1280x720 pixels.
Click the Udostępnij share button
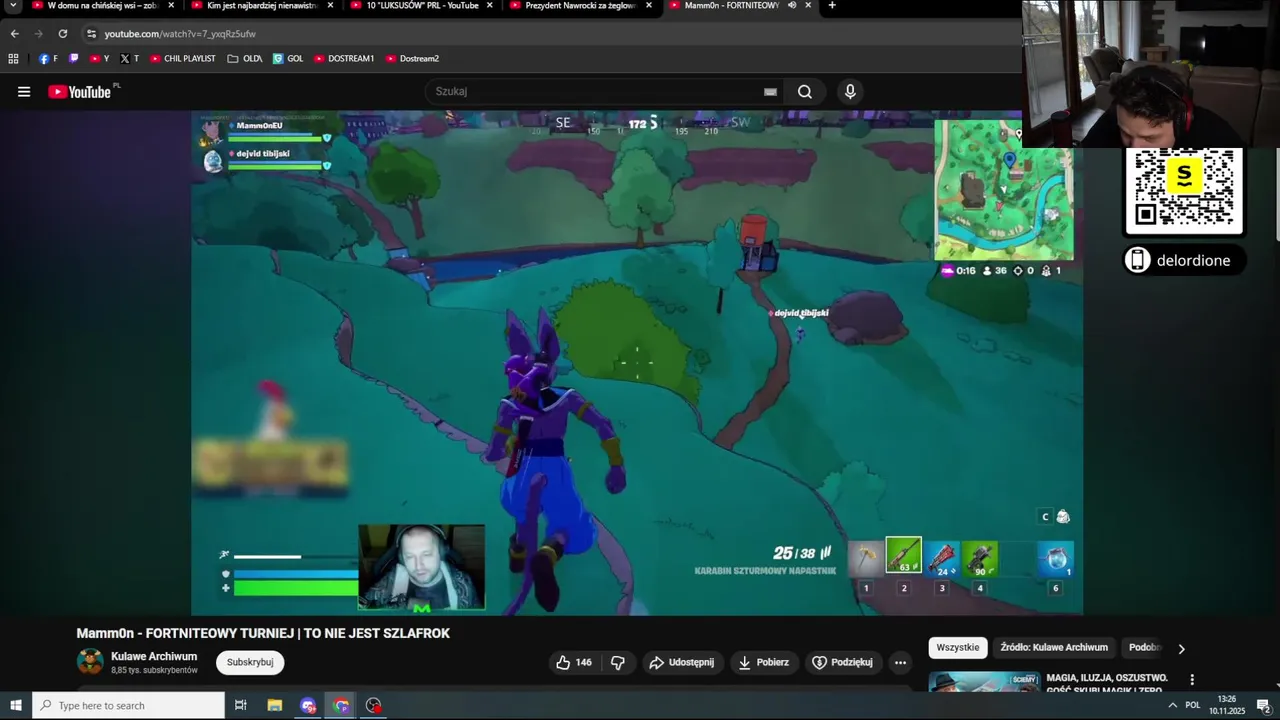[682, 662]
